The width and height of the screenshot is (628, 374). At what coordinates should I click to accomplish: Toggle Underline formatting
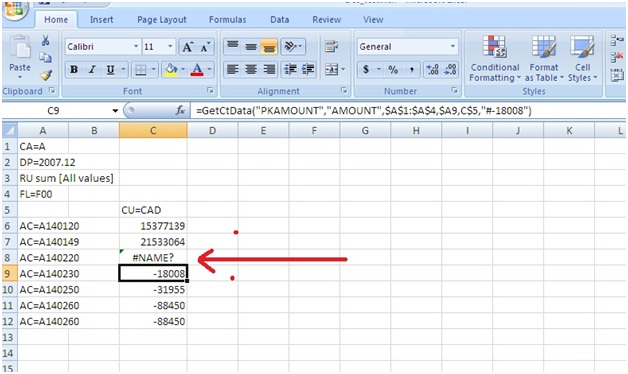110,70
